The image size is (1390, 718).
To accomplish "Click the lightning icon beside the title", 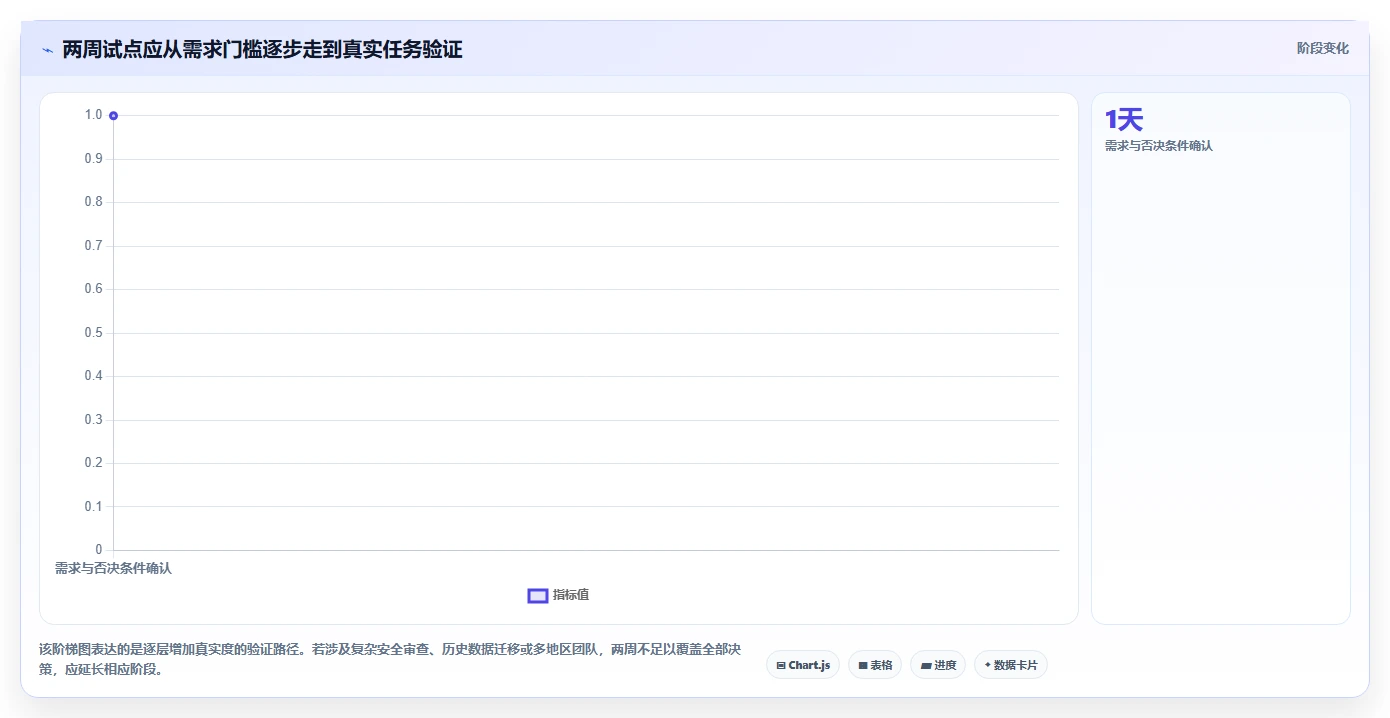I will pos(47,49).
